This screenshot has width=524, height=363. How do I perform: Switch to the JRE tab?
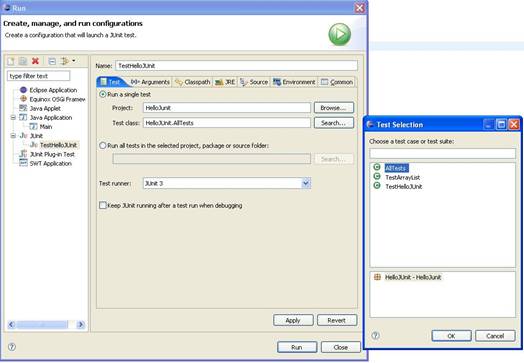pos(225,82)
